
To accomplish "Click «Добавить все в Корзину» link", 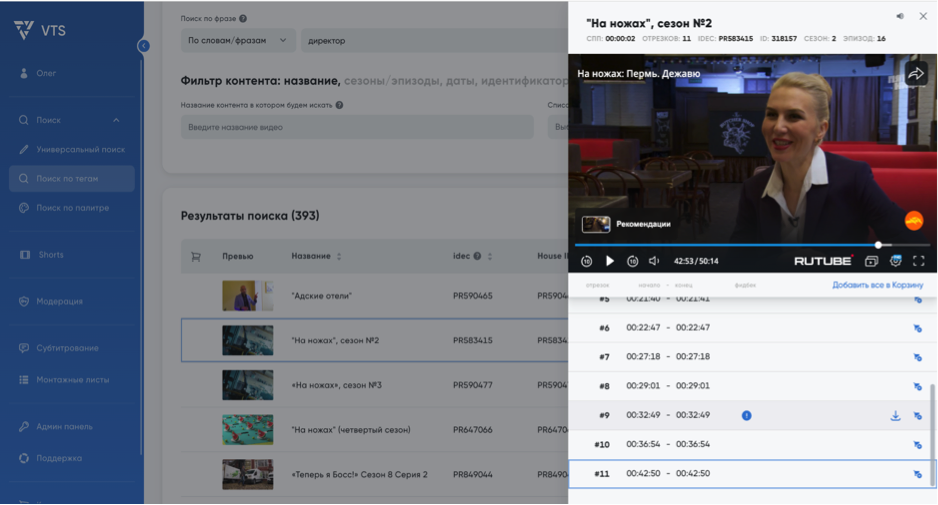I will point(877,285).
